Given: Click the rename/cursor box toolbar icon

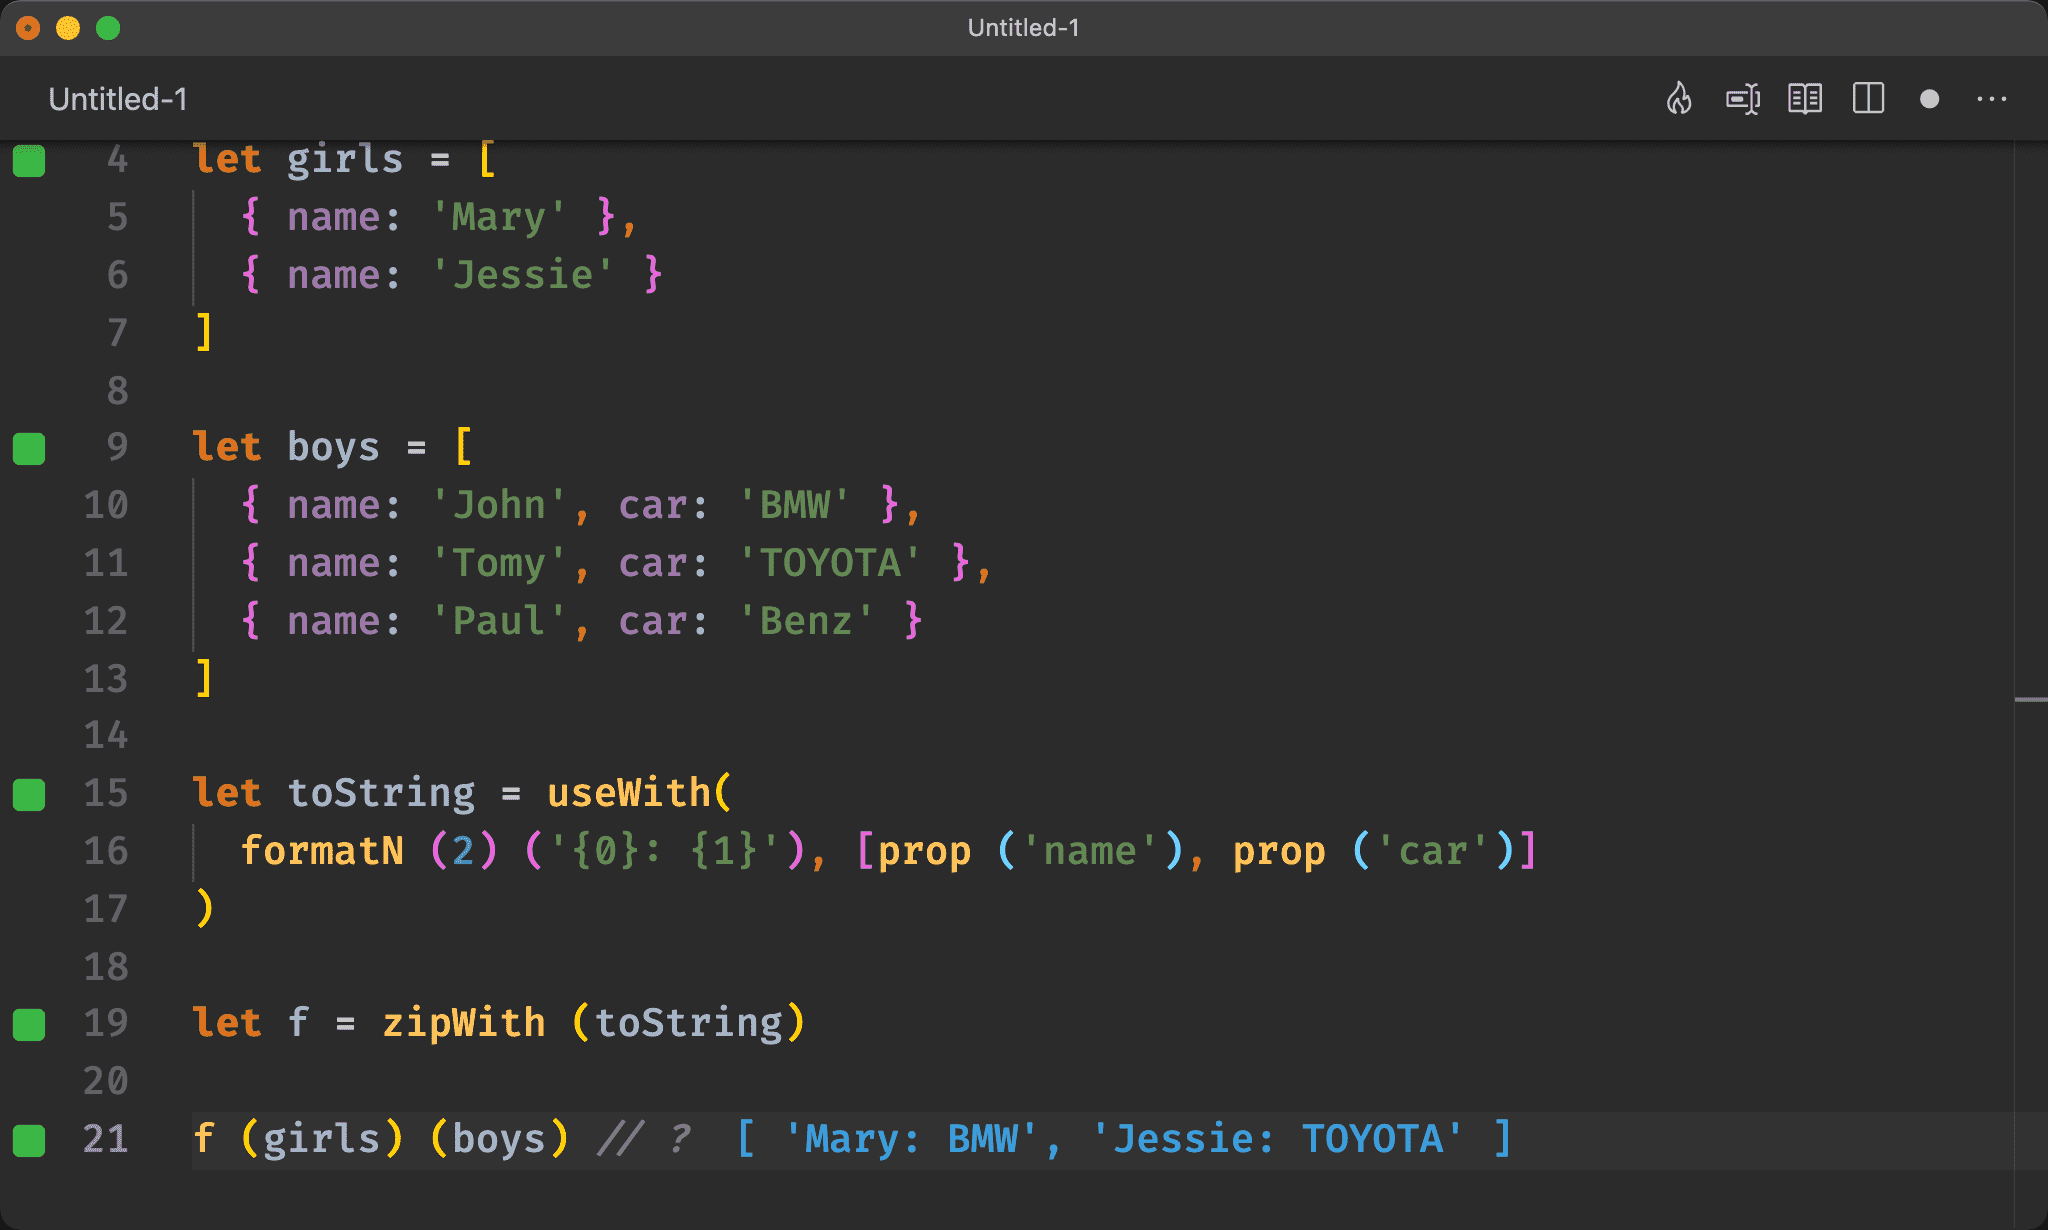Looking at the screenshot, I should point(1743,99).
